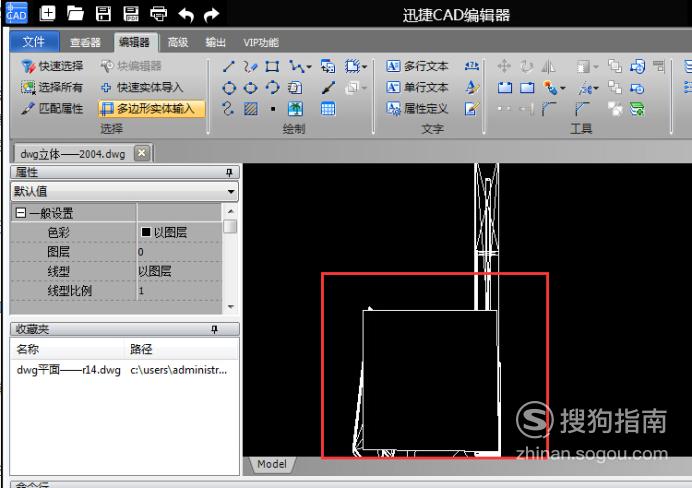The width and height of the screenshot is (692, 488).
Task: Click the 线型比例 value 1
Action: pyautogui.click(x=141, y=291)
